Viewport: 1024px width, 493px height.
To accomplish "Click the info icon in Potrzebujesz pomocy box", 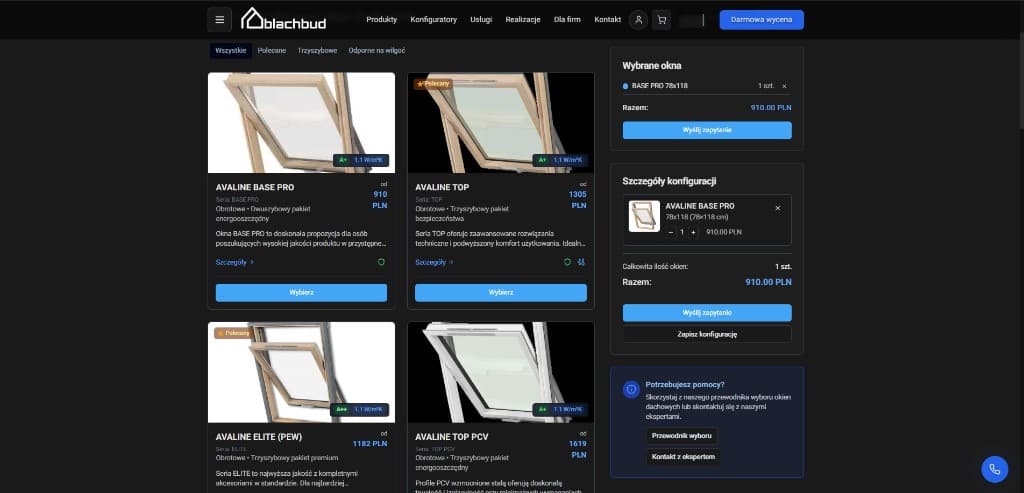I will pos(631,389).
